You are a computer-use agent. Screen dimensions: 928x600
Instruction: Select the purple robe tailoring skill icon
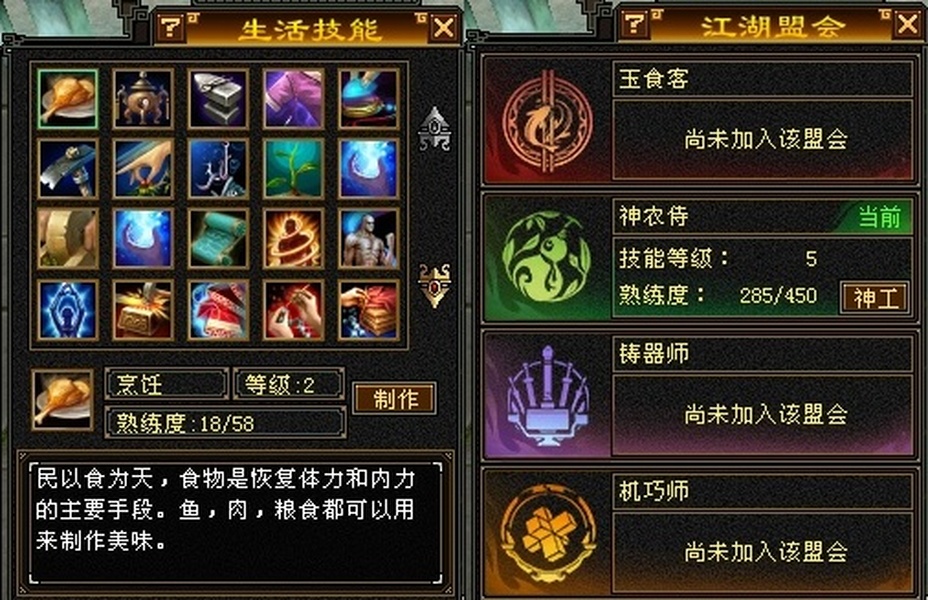tap(294, 99)
